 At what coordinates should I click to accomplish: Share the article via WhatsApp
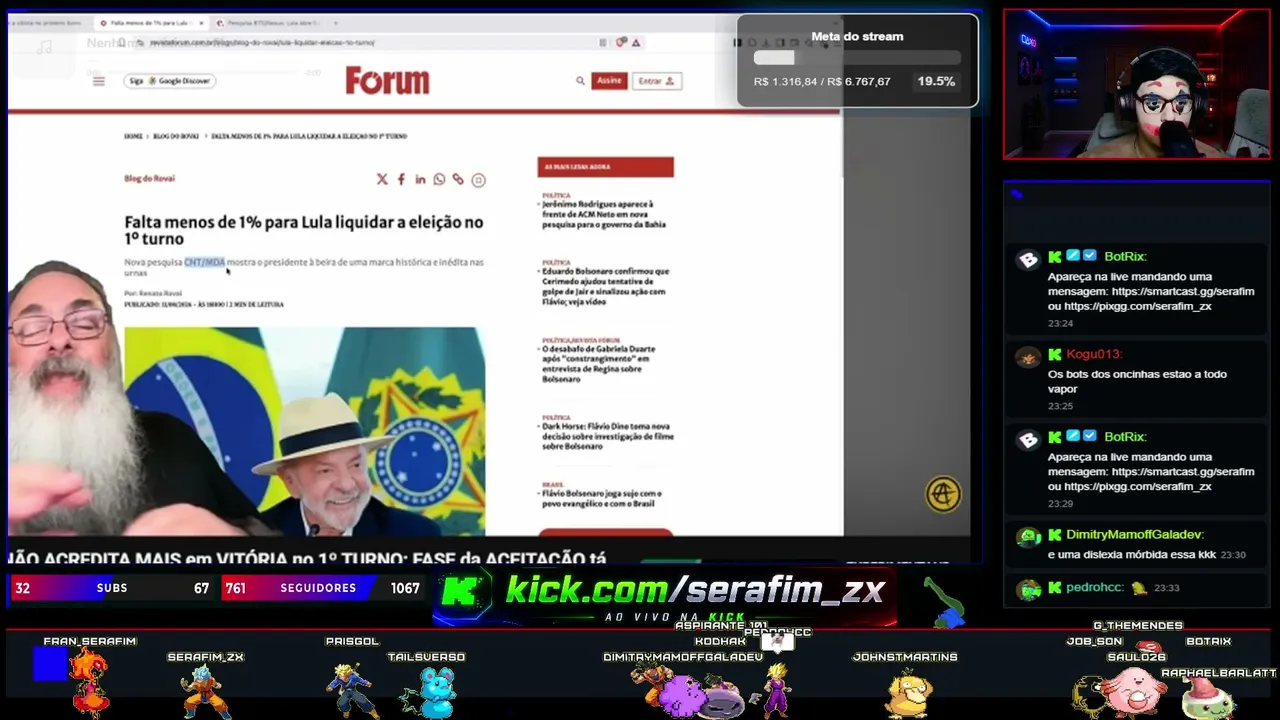pos(439,180)
